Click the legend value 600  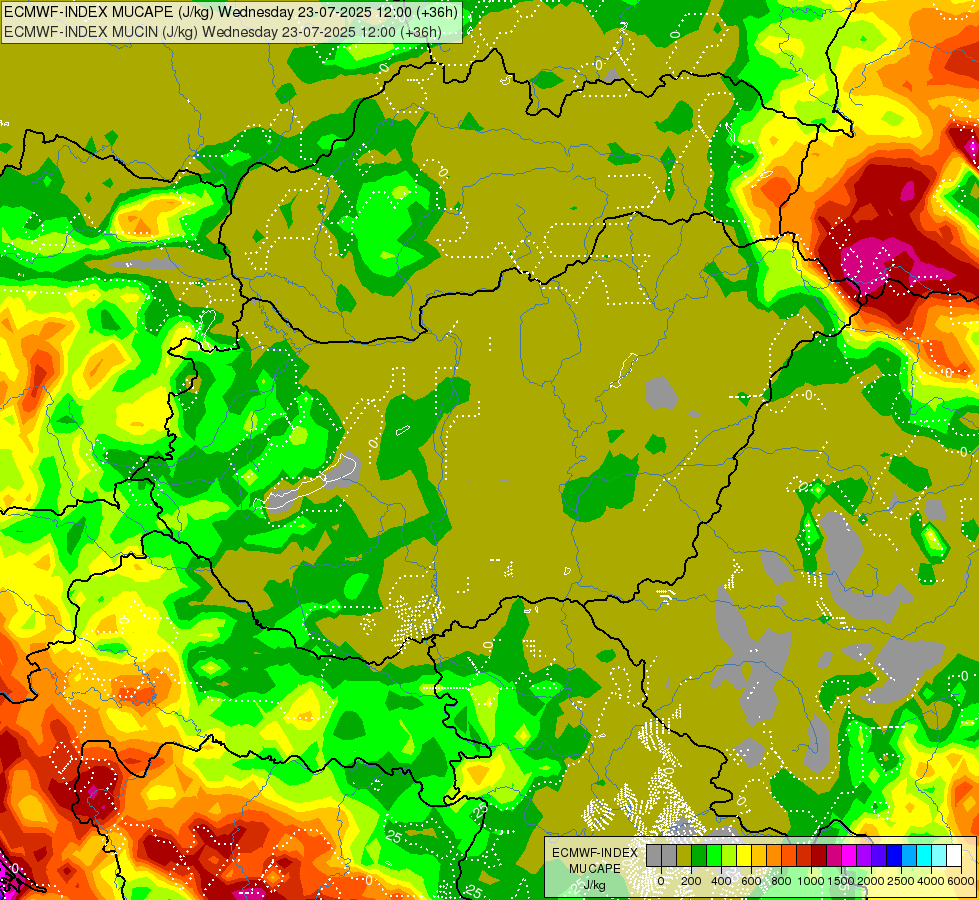click(751, 881)
